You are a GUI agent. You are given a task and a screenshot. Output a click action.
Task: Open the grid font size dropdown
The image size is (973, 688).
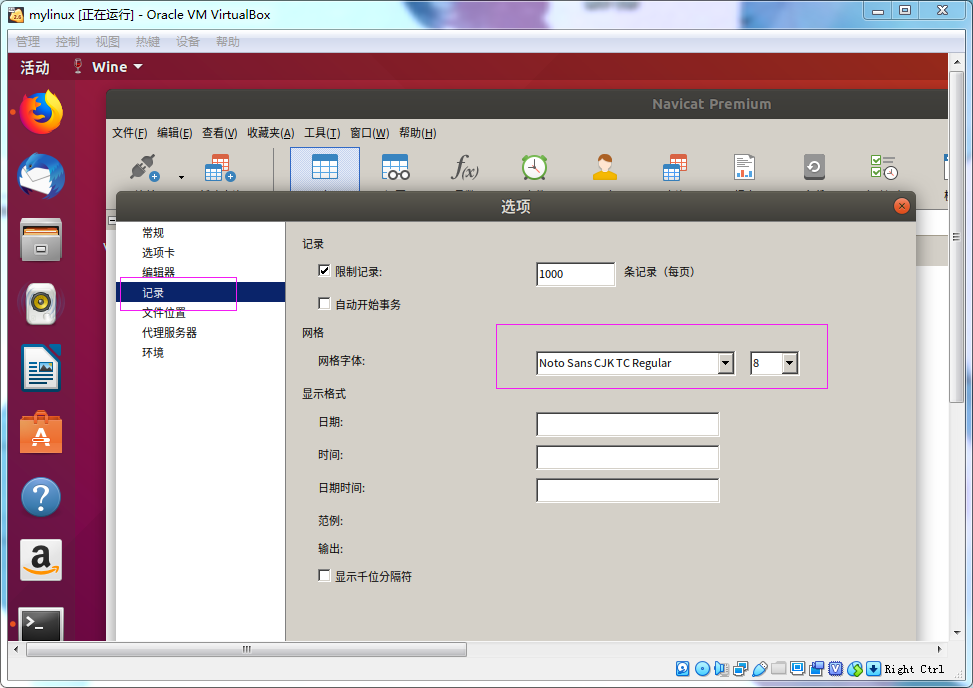789,363
